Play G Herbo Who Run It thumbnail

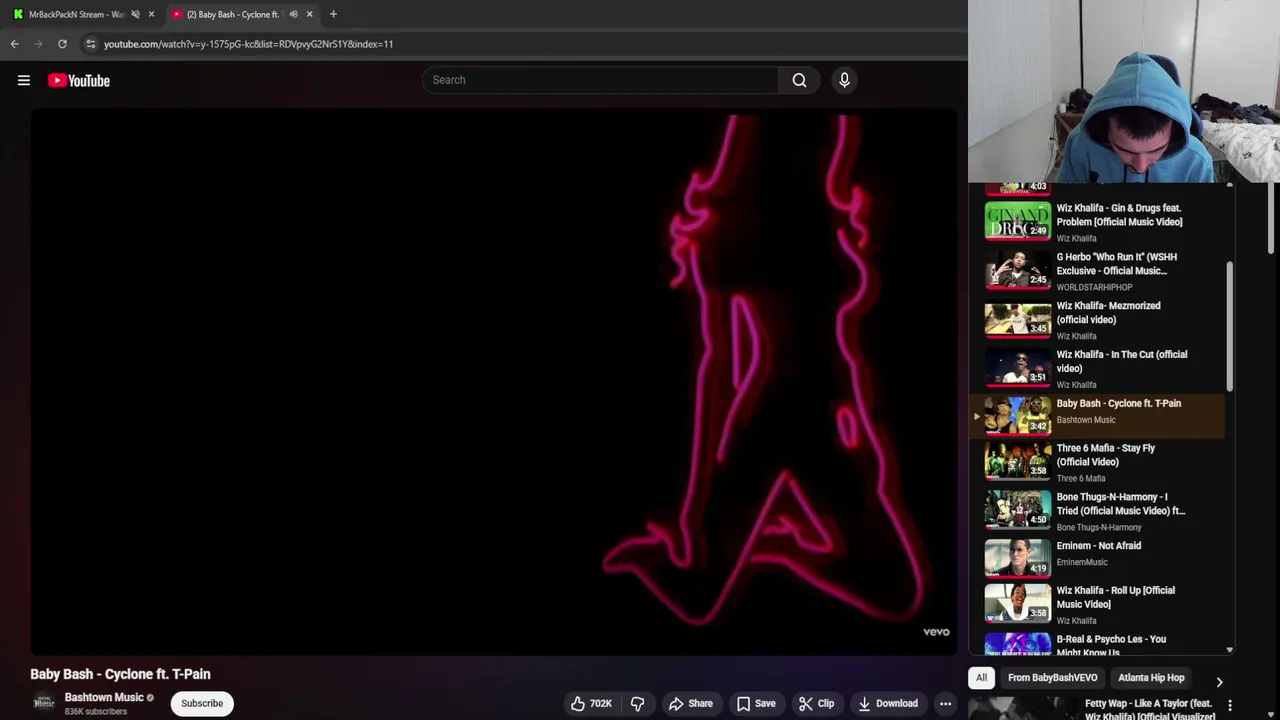pyautogui.click(x=1018, y=270)
